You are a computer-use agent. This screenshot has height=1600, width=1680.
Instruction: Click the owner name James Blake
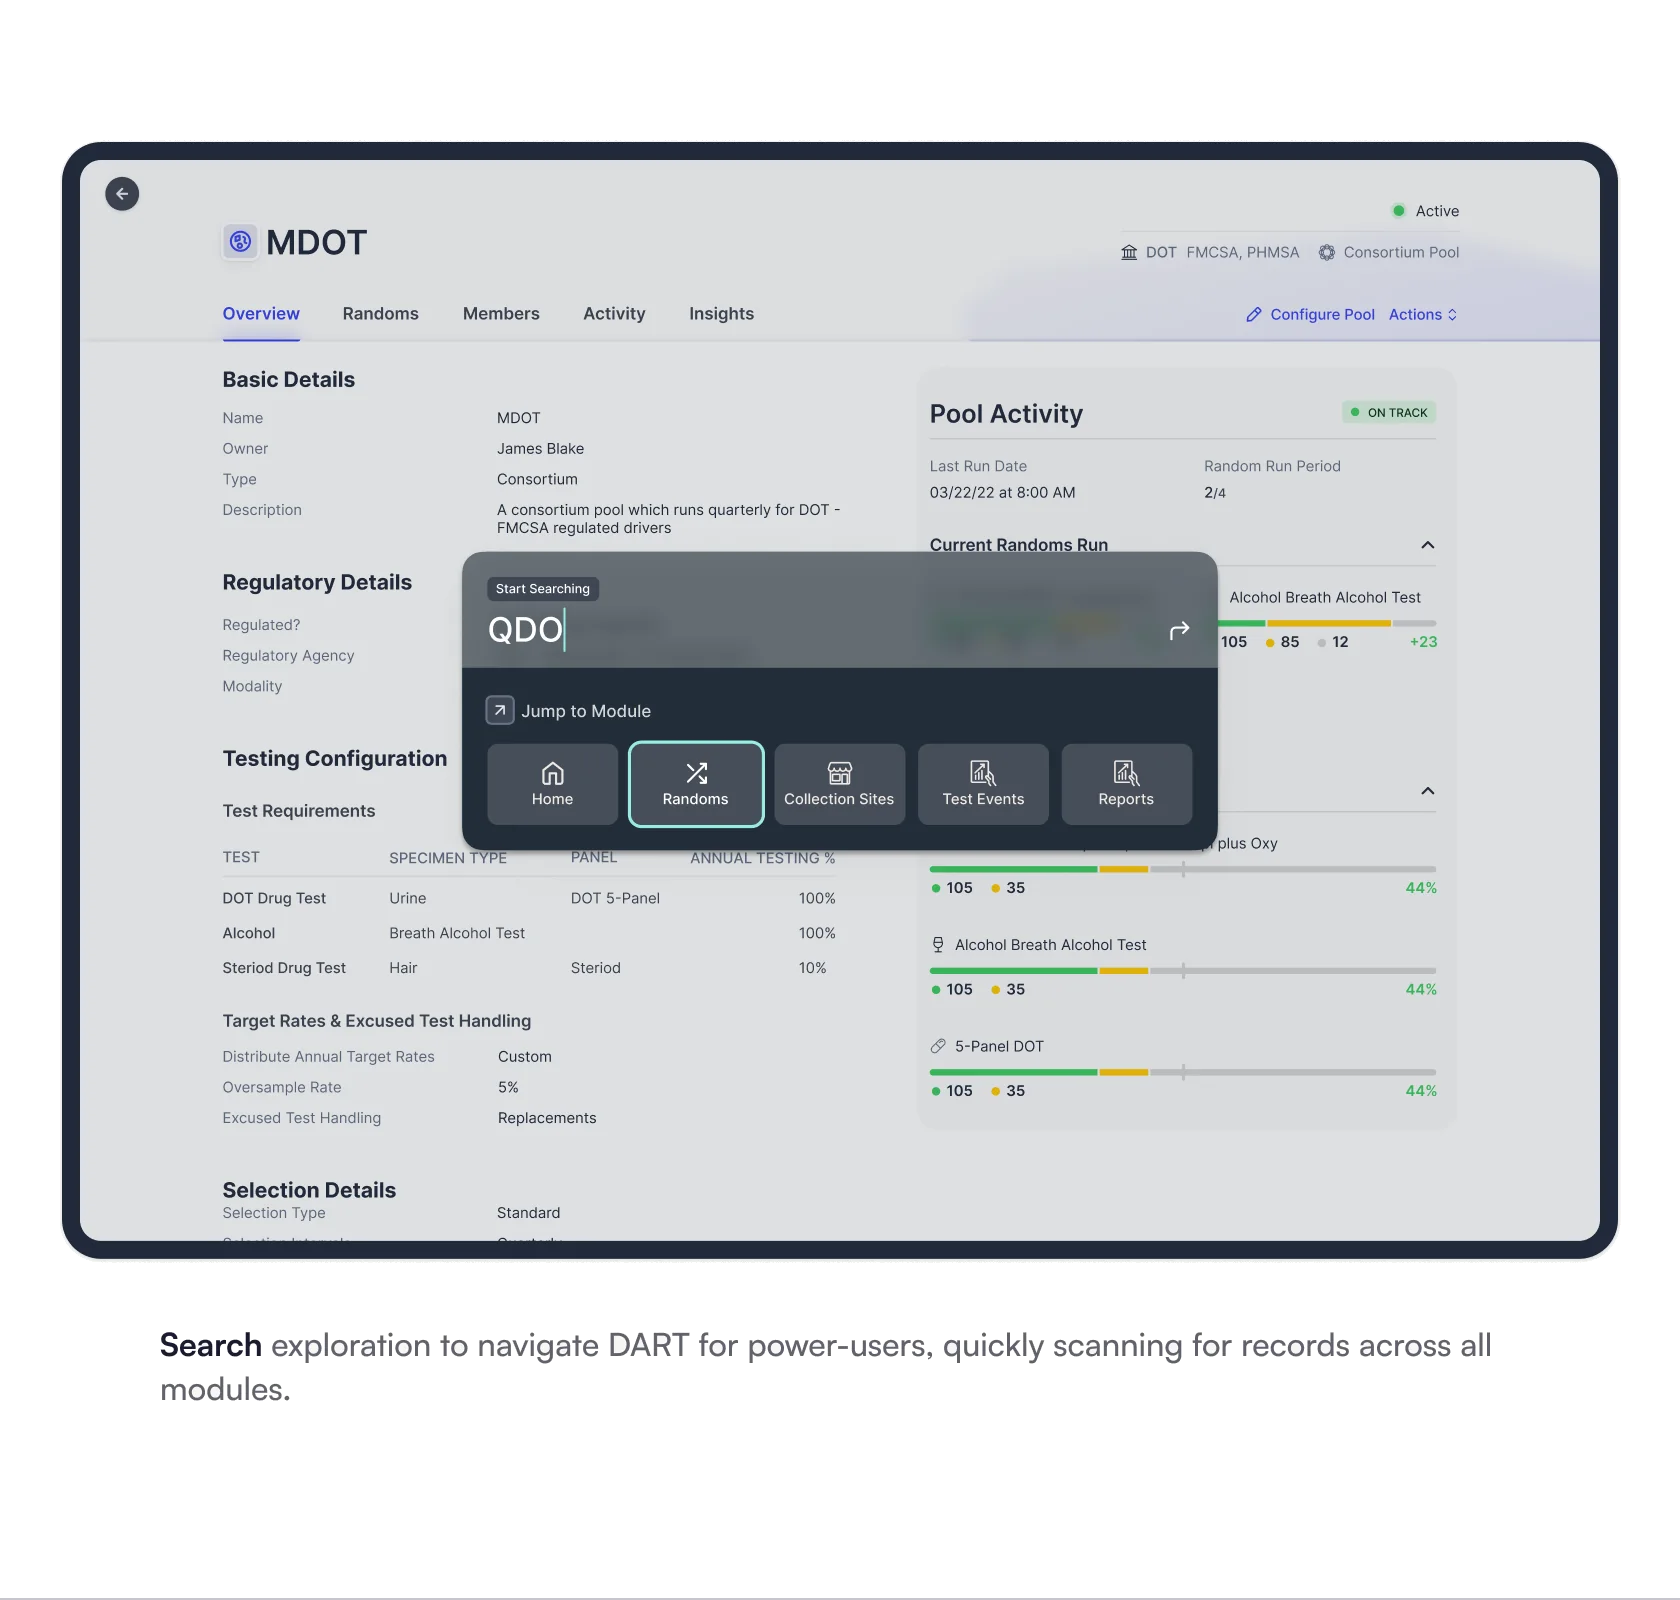pos(540,449)
